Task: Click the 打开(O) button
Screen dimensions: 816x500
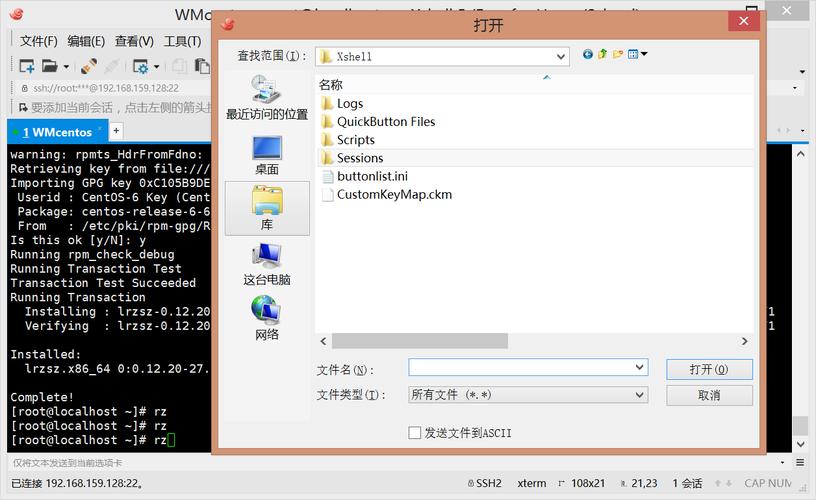Action: 709,369
